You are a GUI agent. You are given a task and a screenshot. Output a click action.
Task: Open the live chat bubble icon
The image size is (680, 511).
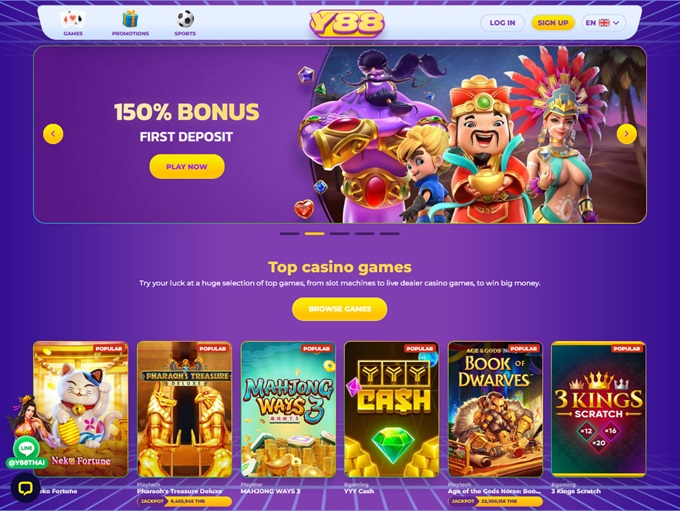coord(26,488)
